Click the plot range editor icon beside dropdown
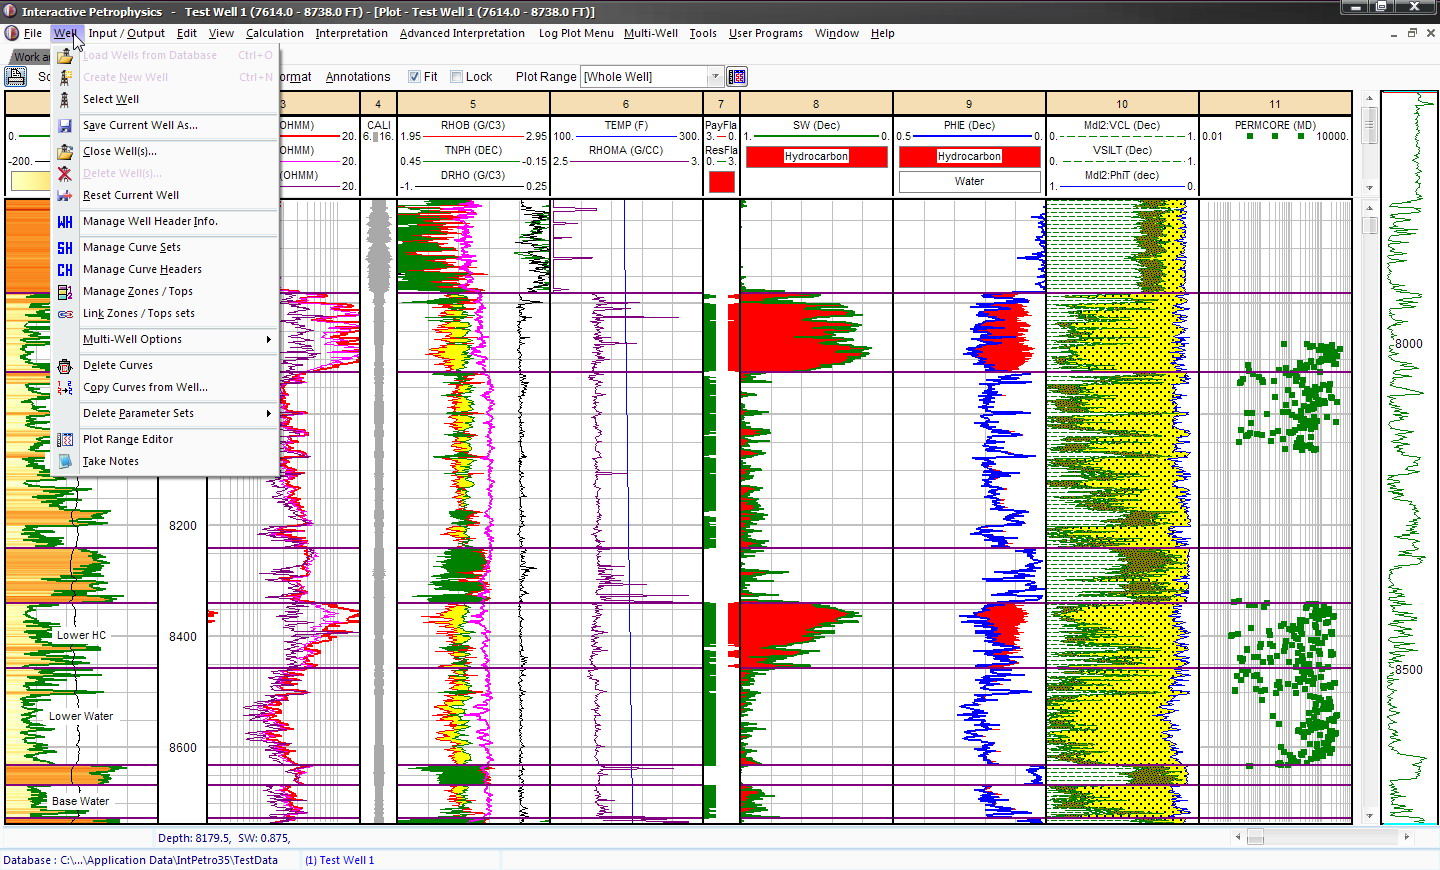 coord(737,76)
